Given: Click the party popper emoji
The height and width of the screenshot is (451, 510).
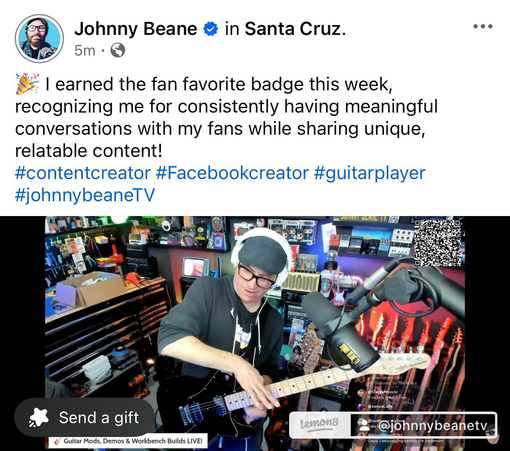Looking at the screenshot, I should pyautogui.click(x=27, y=84).
